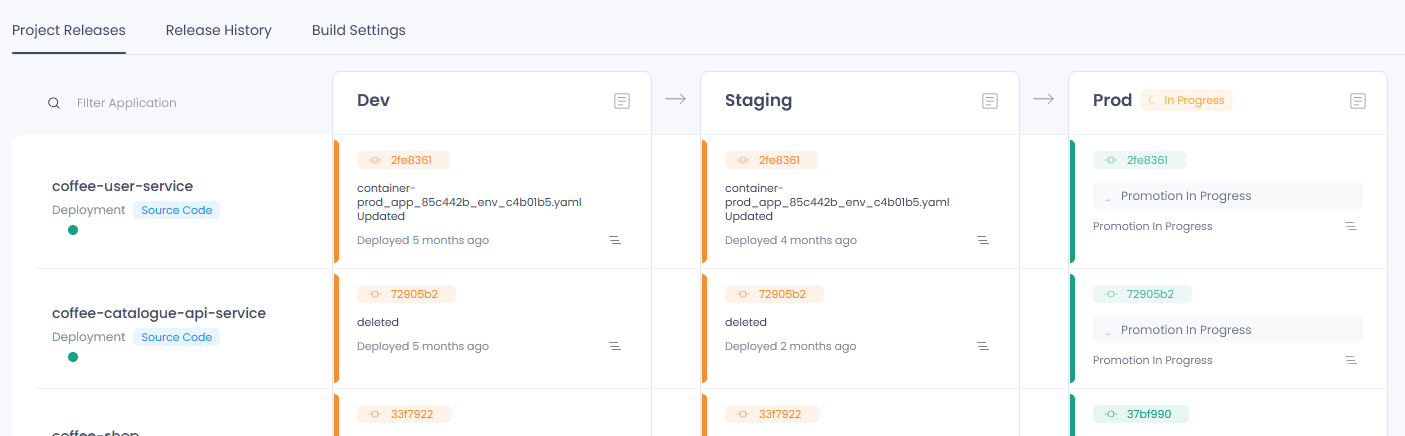Switch to the Release History tab
The height and width of the screenshot is (436, 1405).
click(x=219, y=30)
